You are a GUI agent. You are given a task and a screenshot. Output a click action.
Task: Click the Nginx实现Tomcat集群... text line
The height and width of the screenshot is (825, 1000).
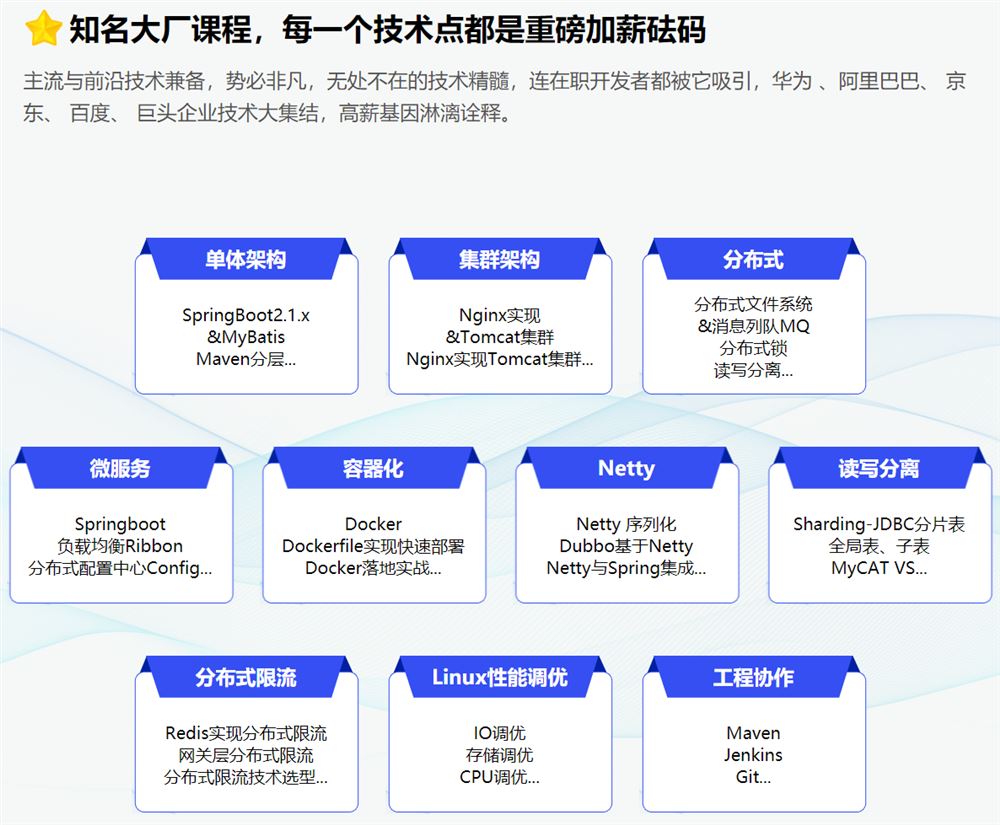tap(499, 359)
